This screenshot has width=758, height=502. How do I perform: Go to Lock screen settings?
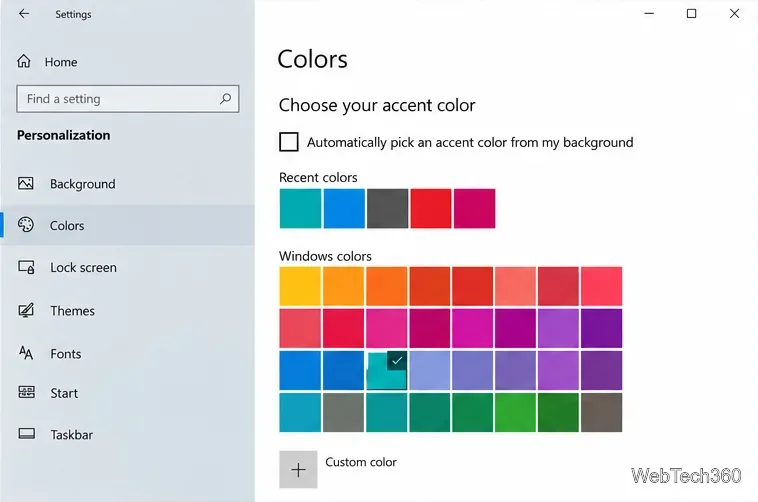click(x=127, y=267)
